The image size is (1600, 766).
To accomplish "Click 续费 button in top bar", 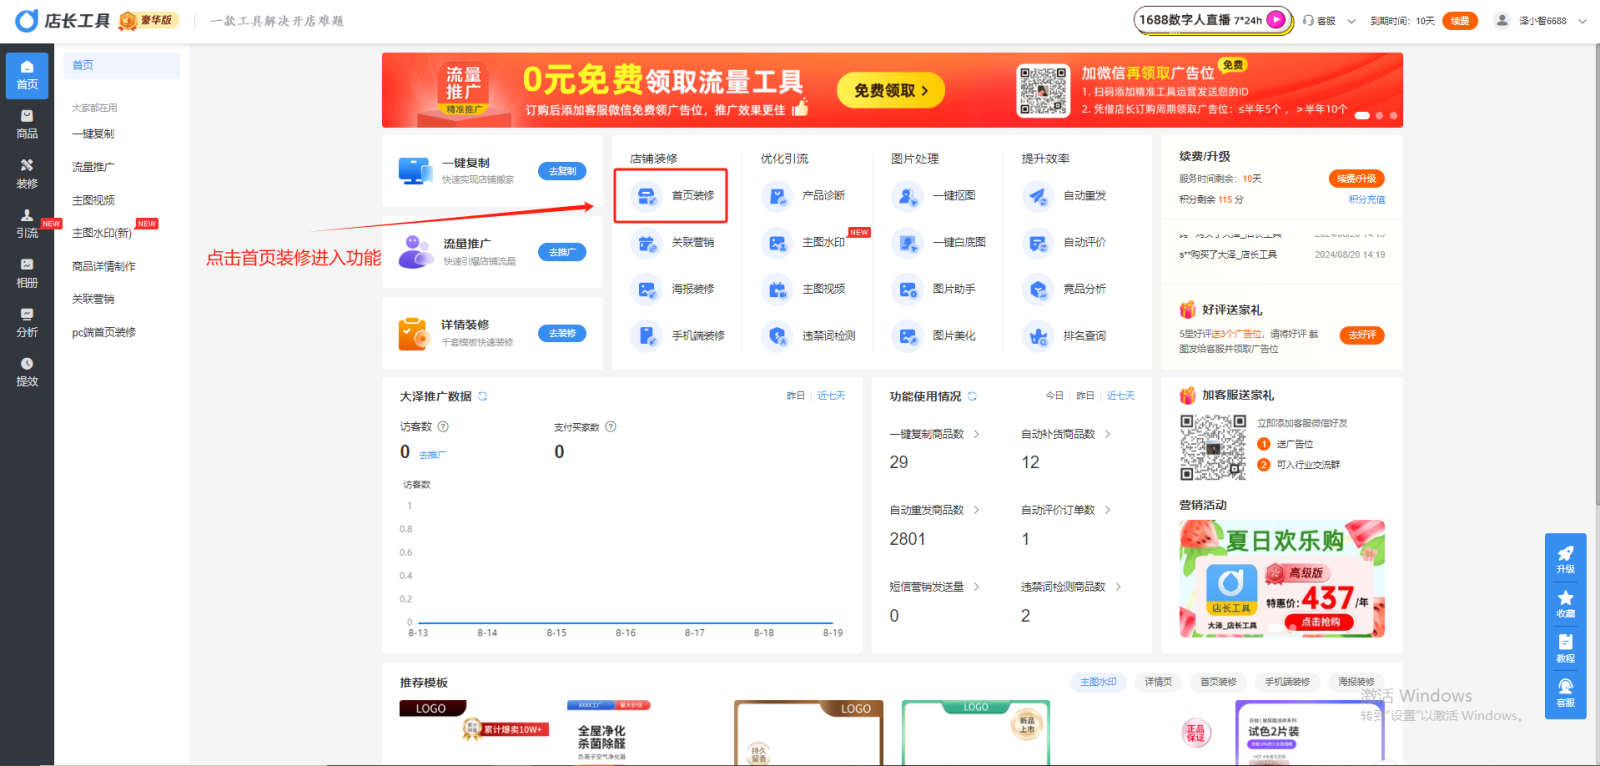I will (x=1460, y=21).
